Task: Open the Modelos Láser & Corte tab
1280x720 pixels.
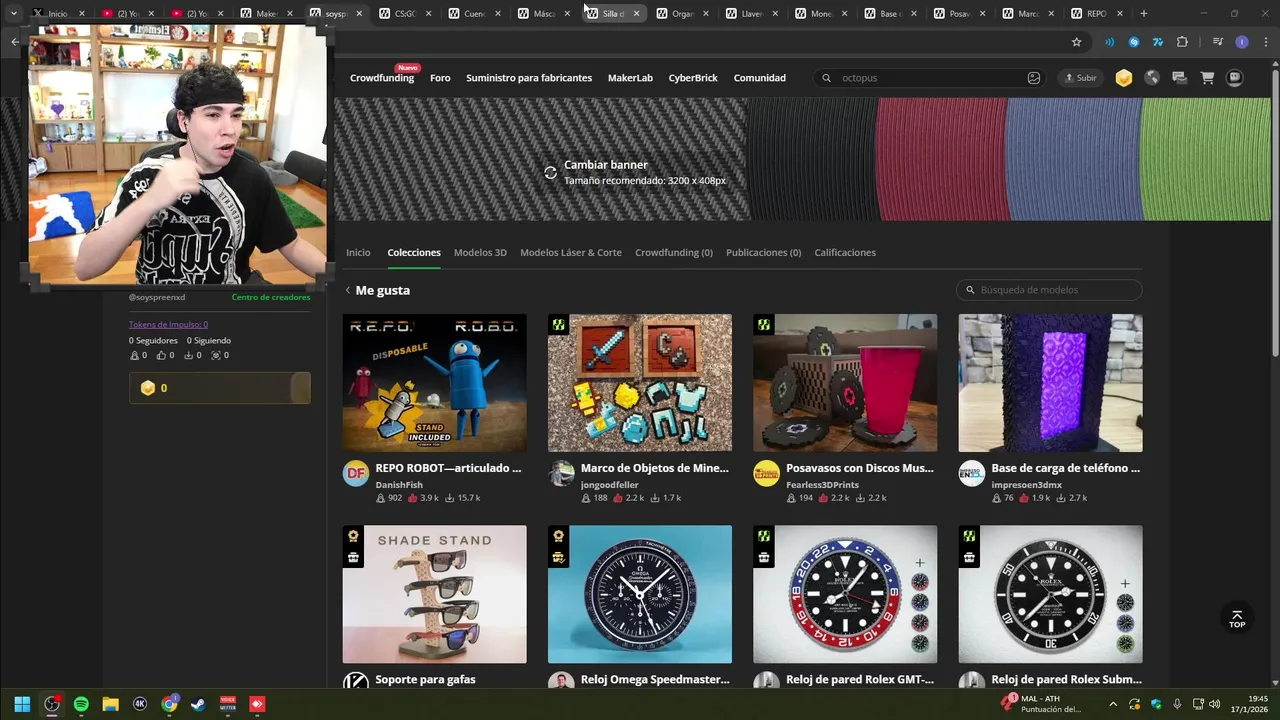Action: [571, 253]
